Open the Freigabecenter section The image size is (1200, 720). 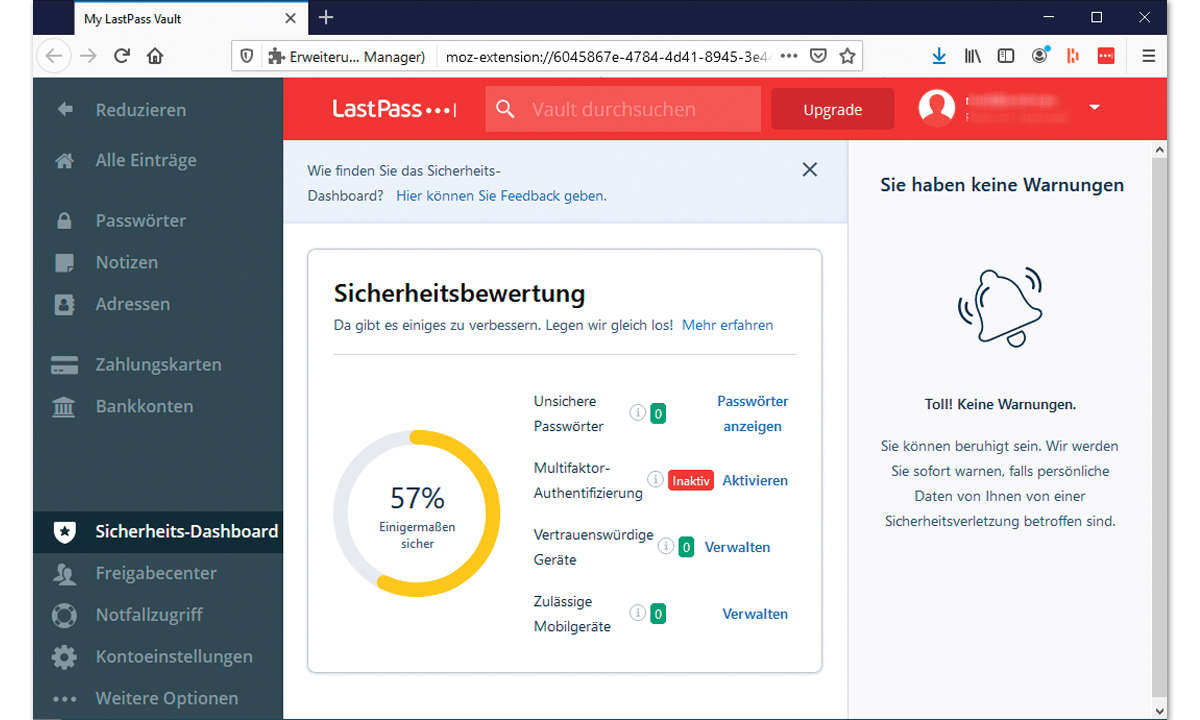pos(158,574)
